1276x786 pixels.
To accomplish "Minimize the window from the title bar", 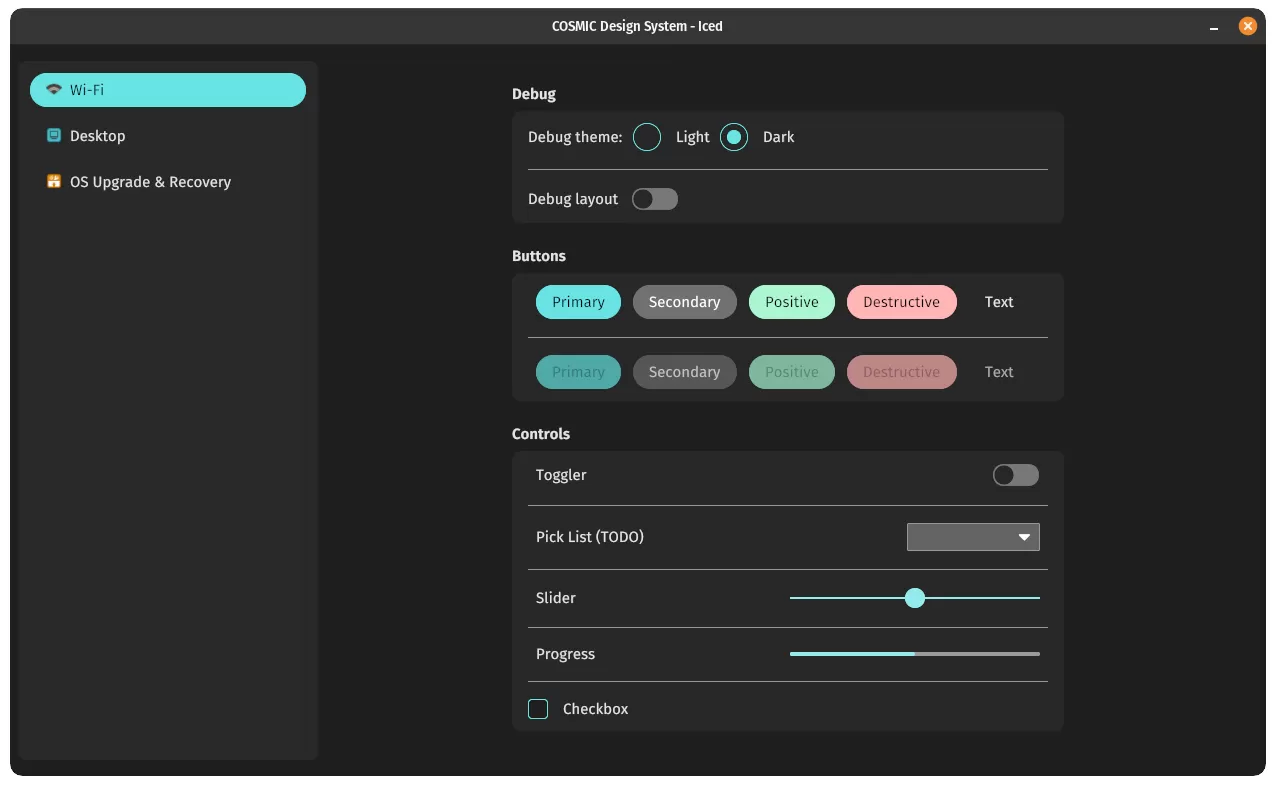I will [x=1214, y=28].
